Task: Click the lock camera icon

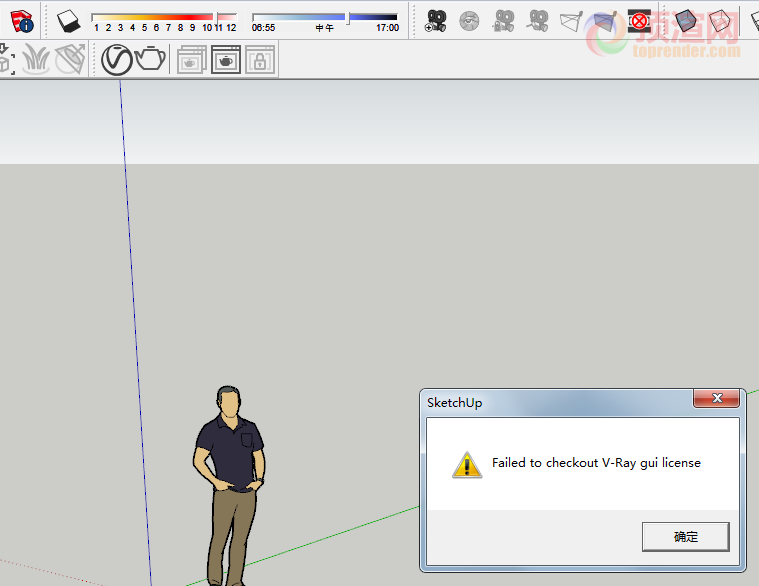Action: point(503,21)
